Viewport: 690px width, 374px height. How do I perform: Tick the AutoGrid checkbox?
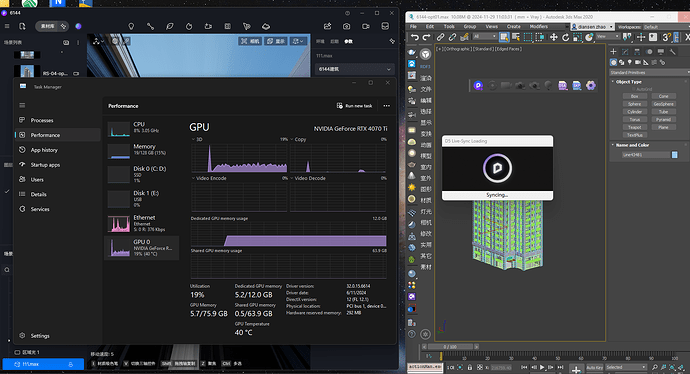pos(634,89)
